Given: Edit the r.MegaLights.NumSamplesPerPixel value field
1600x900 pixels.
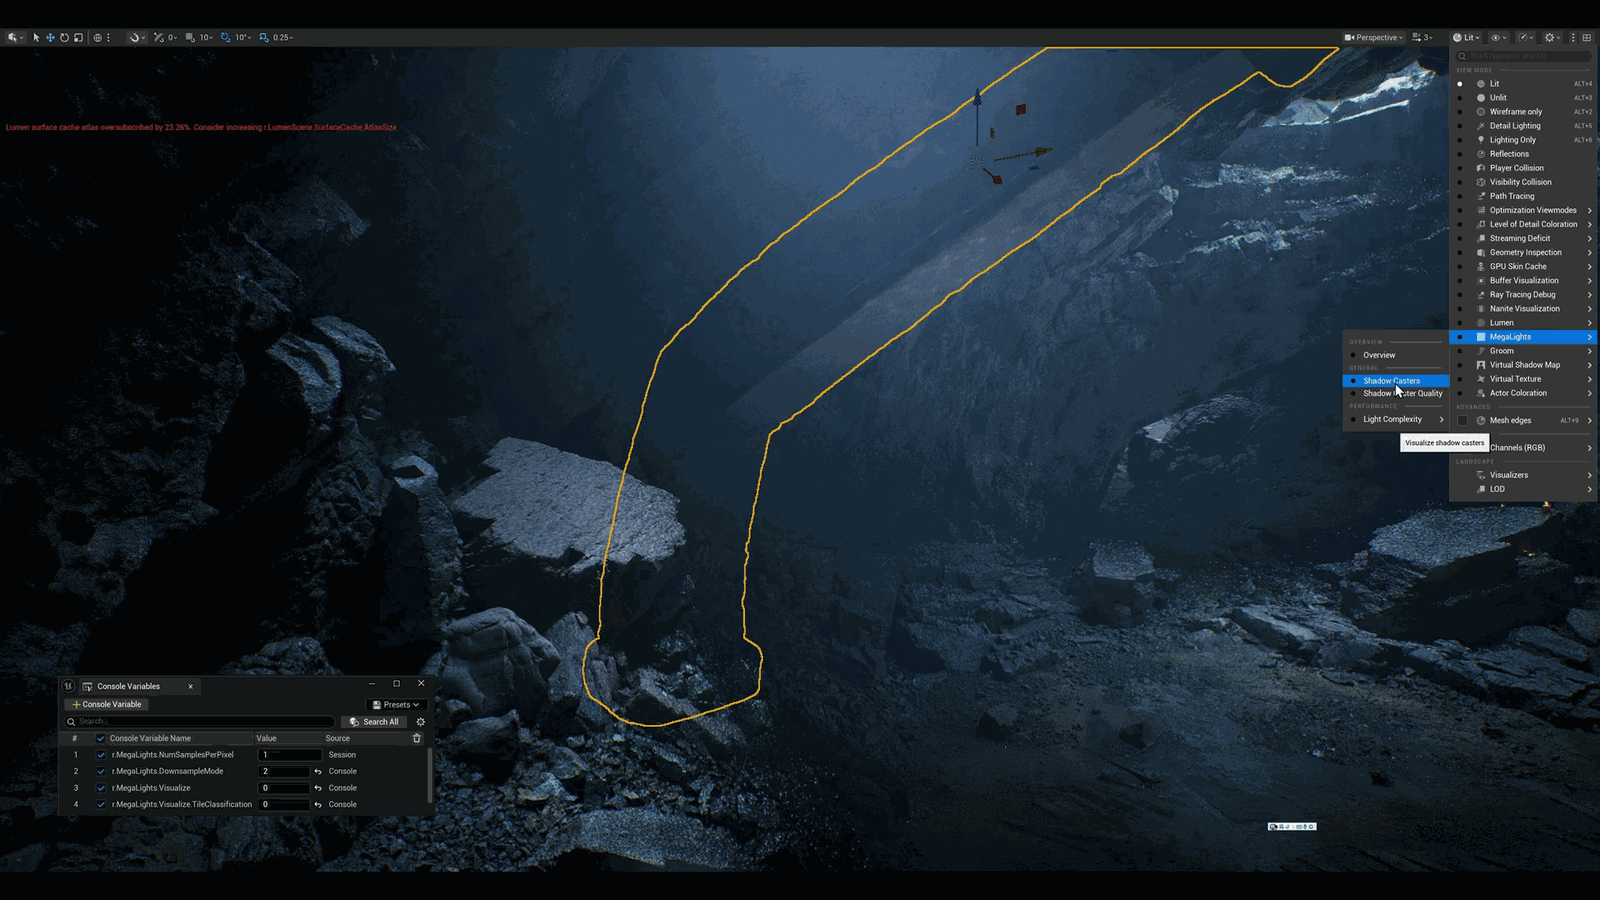Looking at the screenshot, I should 290,755.
